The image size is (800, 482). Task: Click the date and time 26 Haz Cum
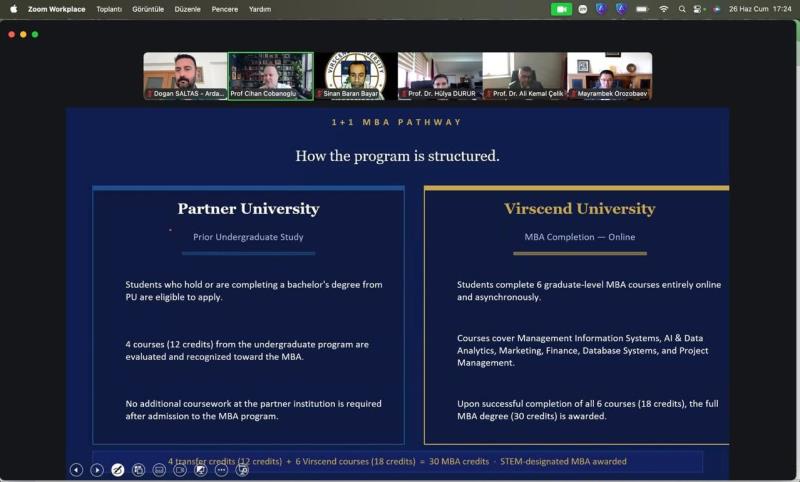click(x=760, y=9)
